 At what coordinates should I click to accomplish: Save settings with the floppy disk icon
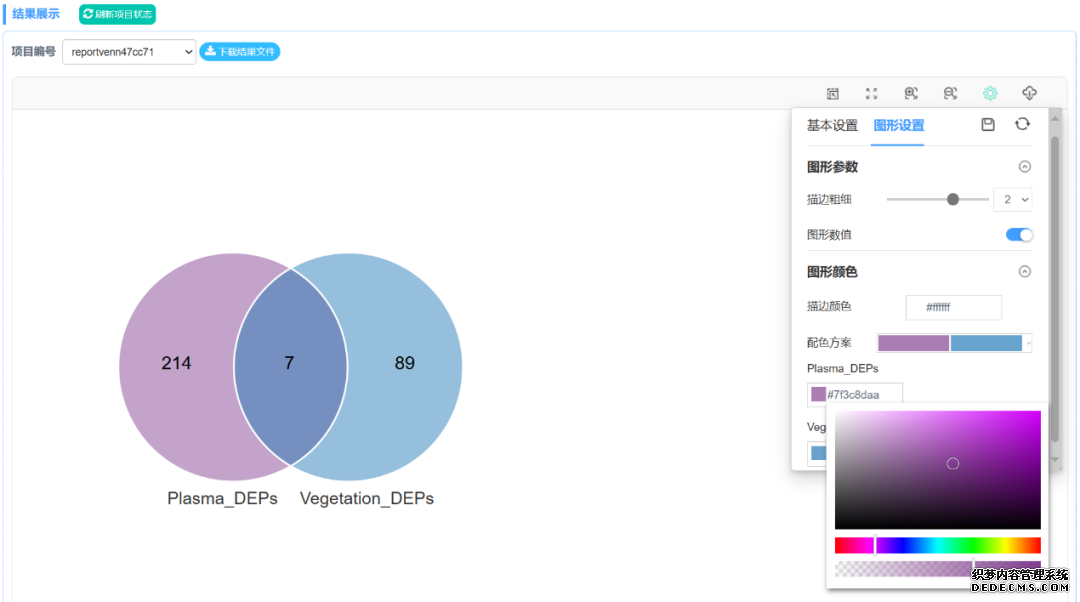click(988, 125)
